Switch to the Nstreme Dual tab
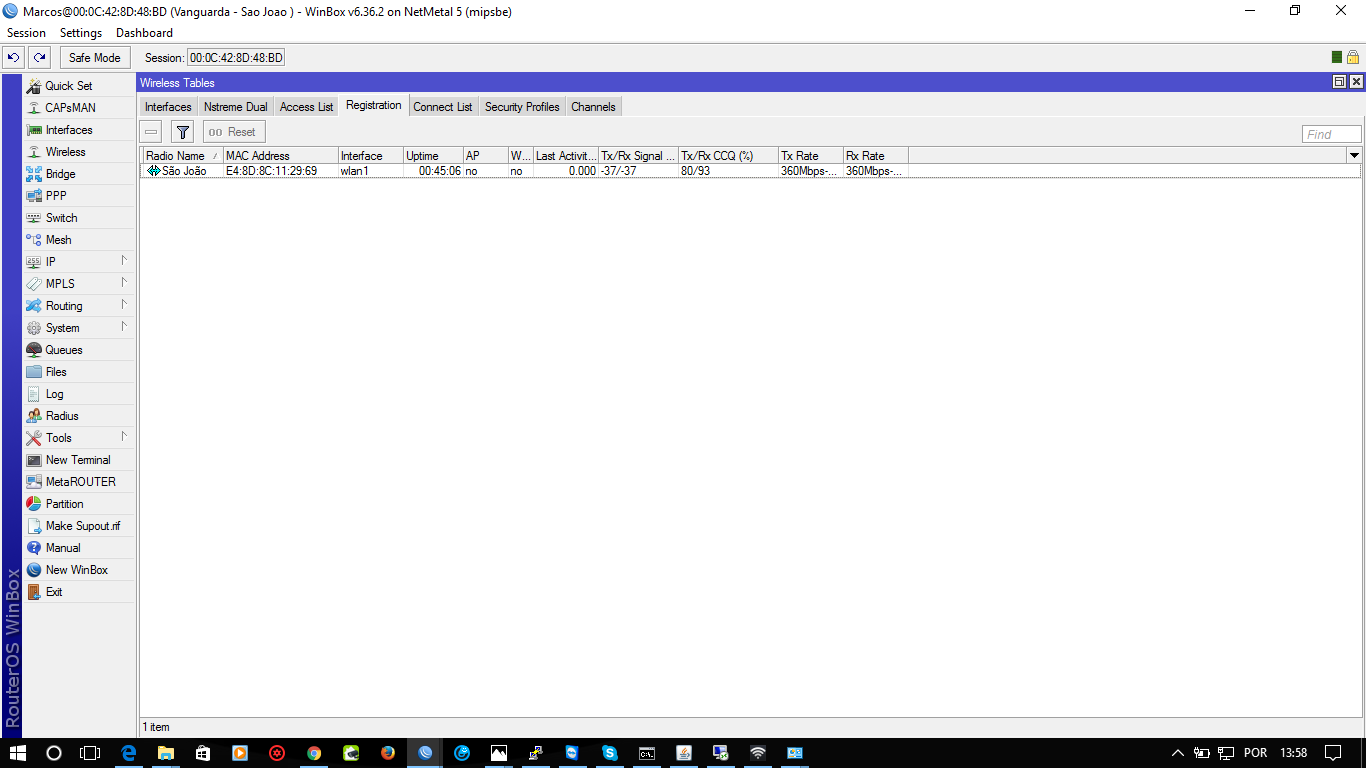1366x768 pixels. click(x=236, y=107)
